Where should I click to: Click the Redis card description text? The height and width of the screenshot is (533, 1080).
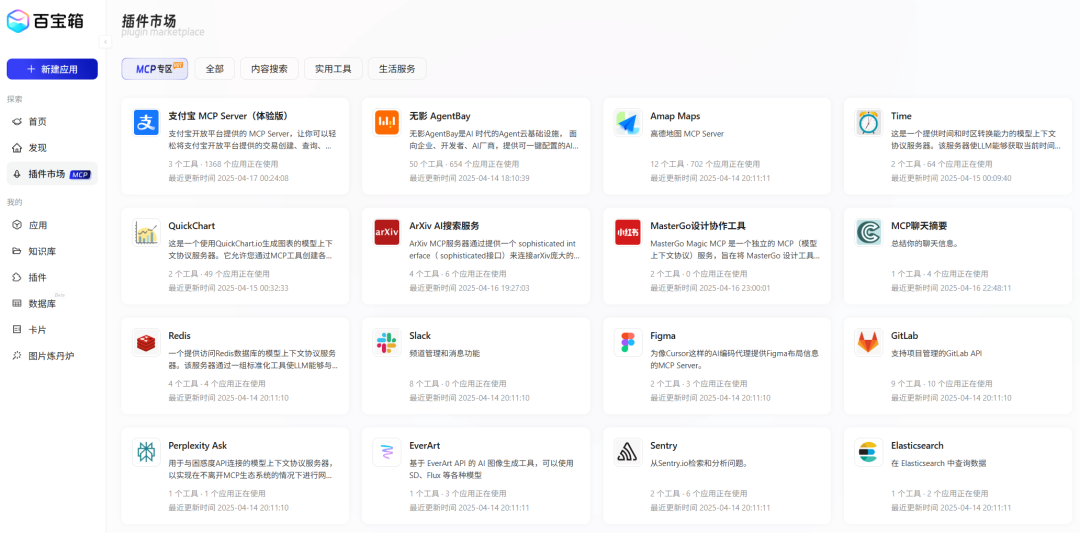pyautogui.click(x=253, y=359)
